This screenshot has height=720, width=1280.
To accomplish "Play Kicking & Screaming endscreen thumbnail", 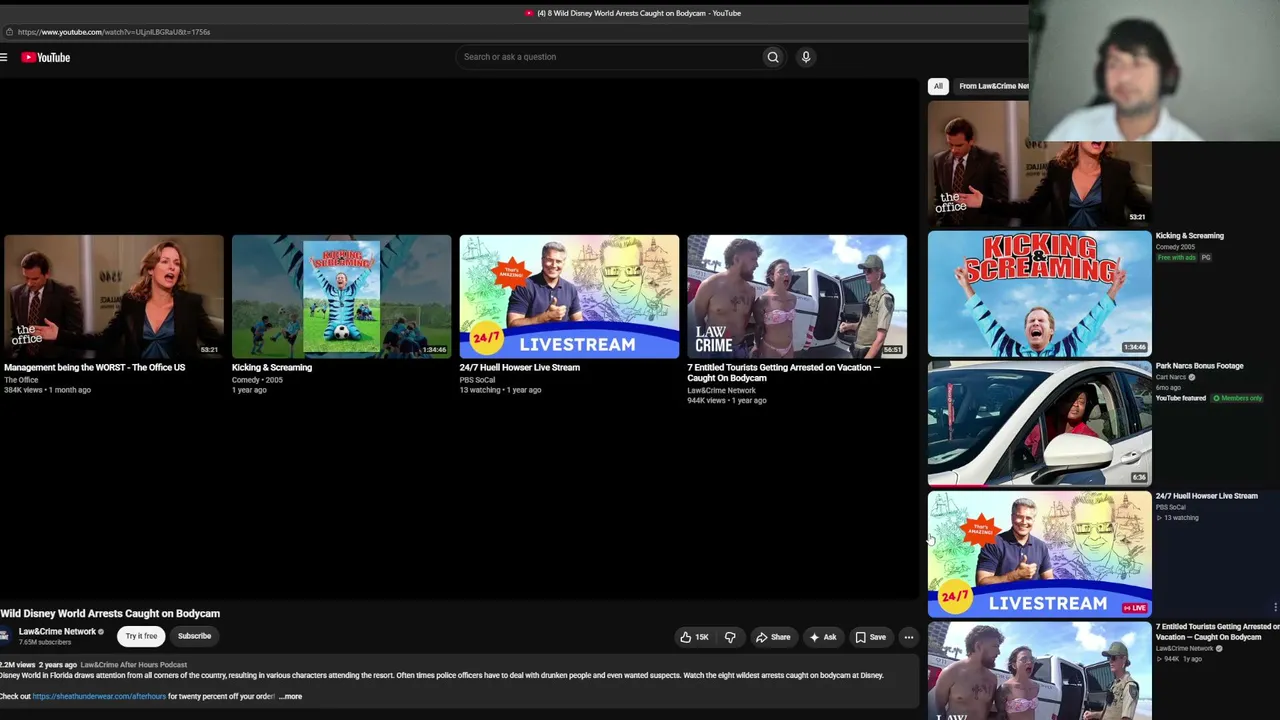I will coord(342,296).
